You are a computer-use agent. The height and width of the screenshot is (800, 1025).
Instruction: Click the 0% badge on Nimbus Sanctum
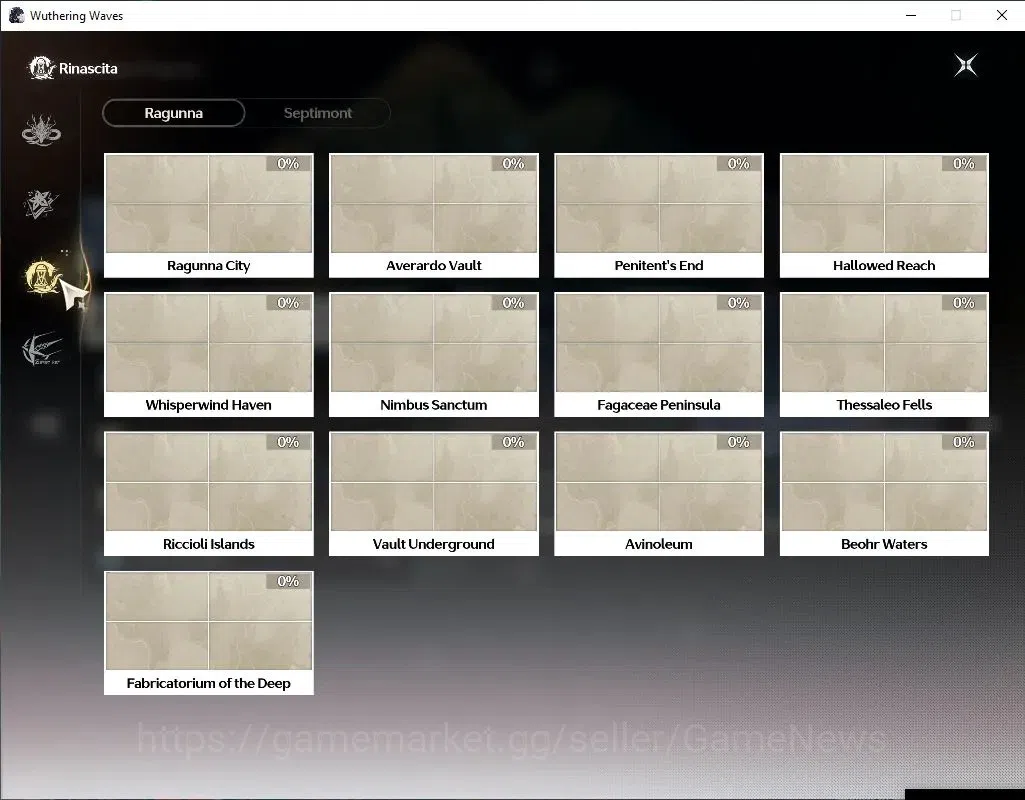(x=514, y=303)
